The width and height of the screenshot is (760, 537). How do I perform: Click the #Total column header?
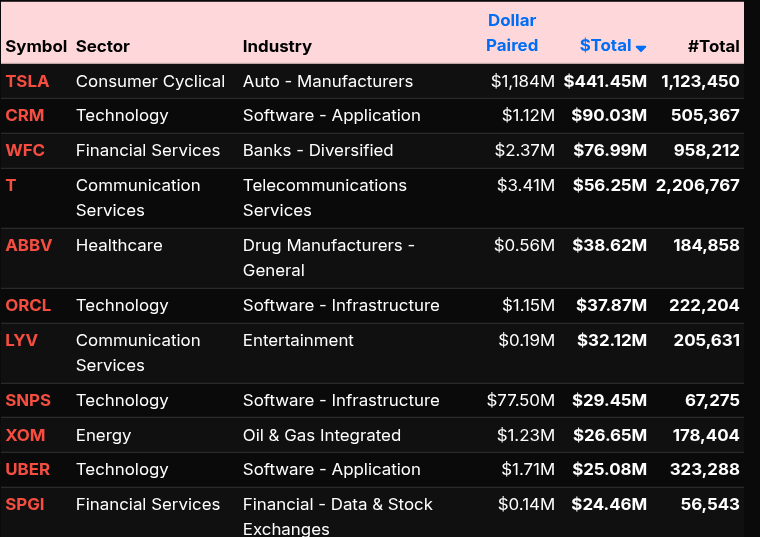point(713,46)
